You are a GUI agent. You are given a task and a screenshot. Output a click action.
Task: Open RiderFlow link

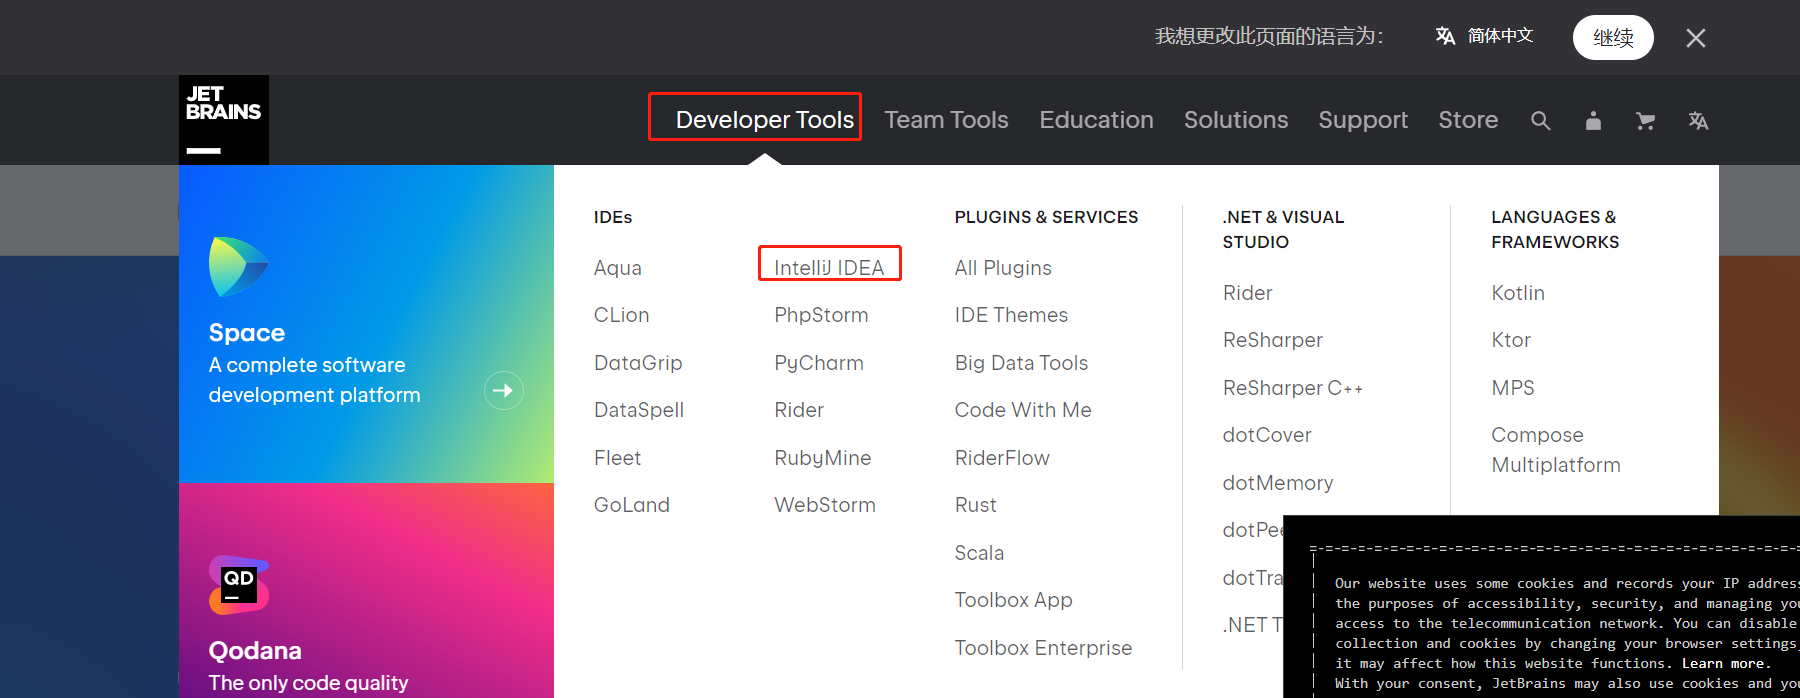point(1002,458)
